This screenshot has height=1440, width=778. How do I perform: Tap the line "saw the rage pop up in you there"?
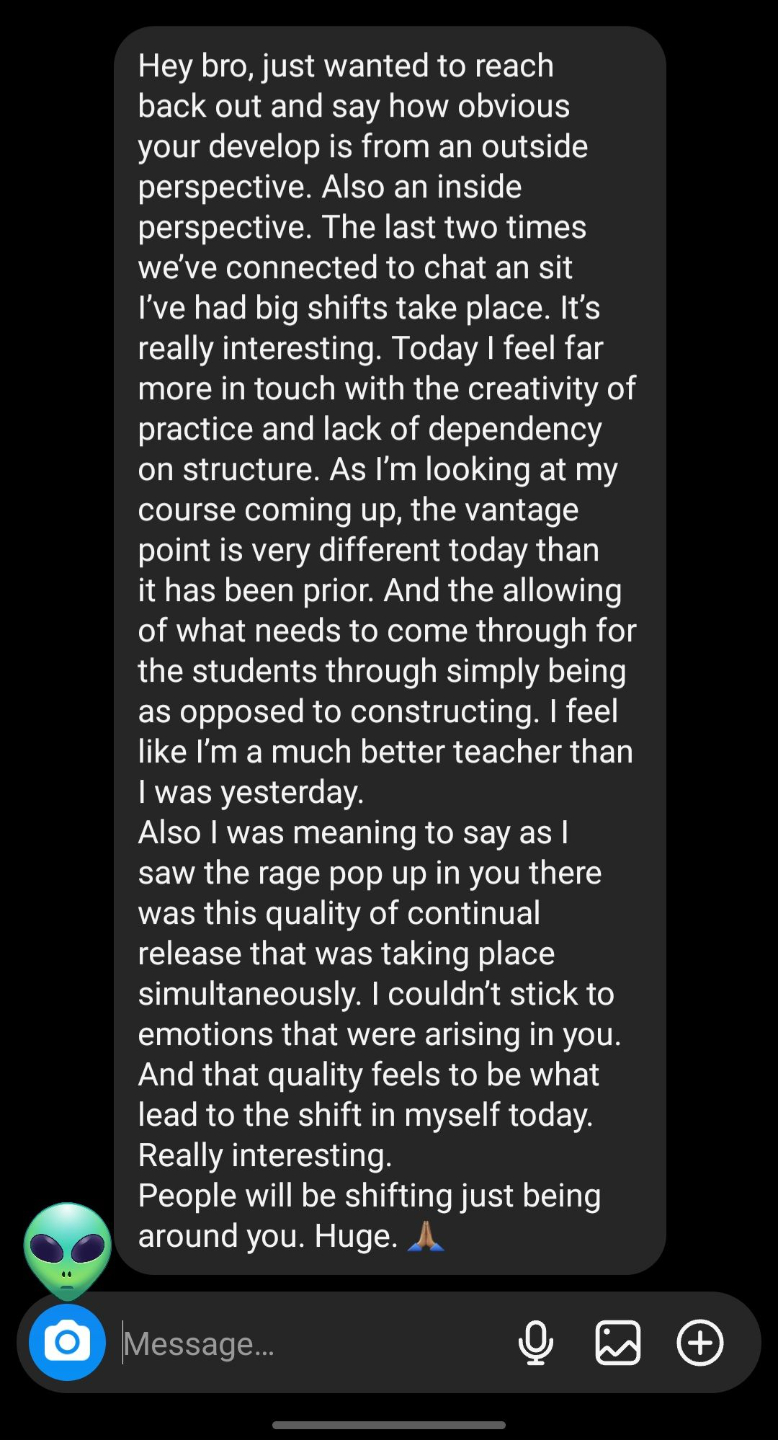click(370, 873)
